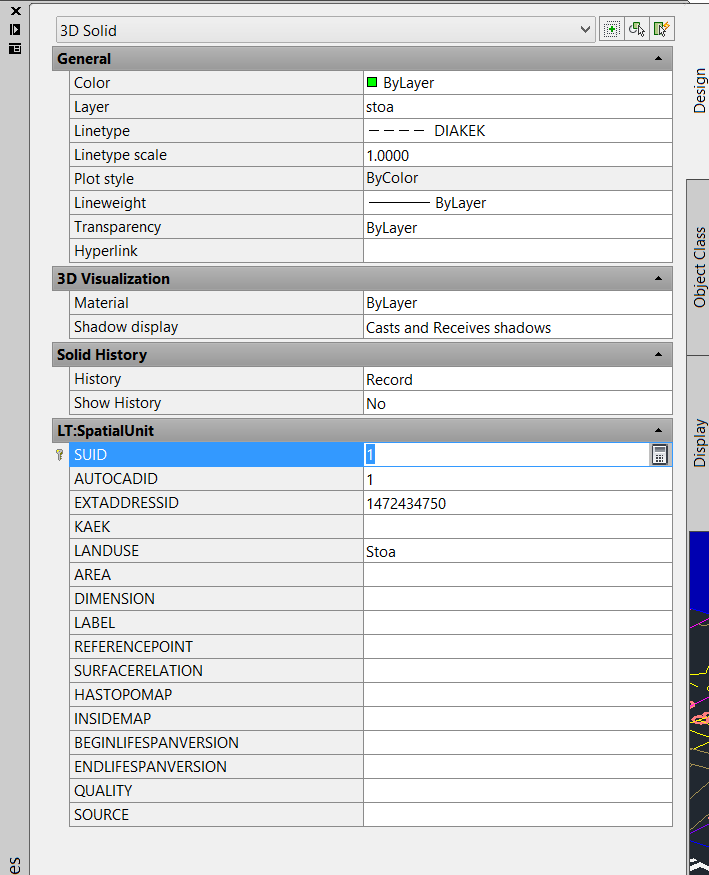The height and width of the screenshot is (875, 709).
Task: Open the 3D Solid object type dropdown
Action: tap(324, 30)
